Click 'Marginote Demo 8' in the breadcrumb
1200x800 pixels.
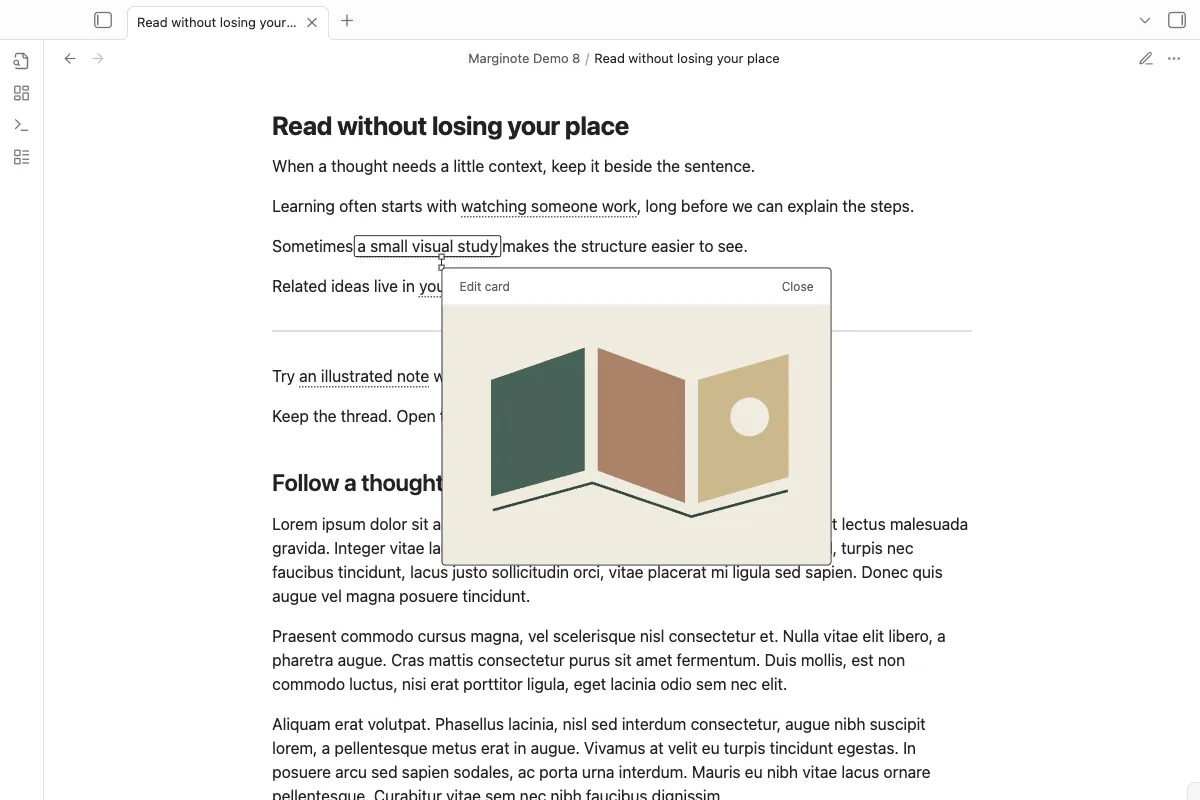pyautogui.click(x=524, y=59)
